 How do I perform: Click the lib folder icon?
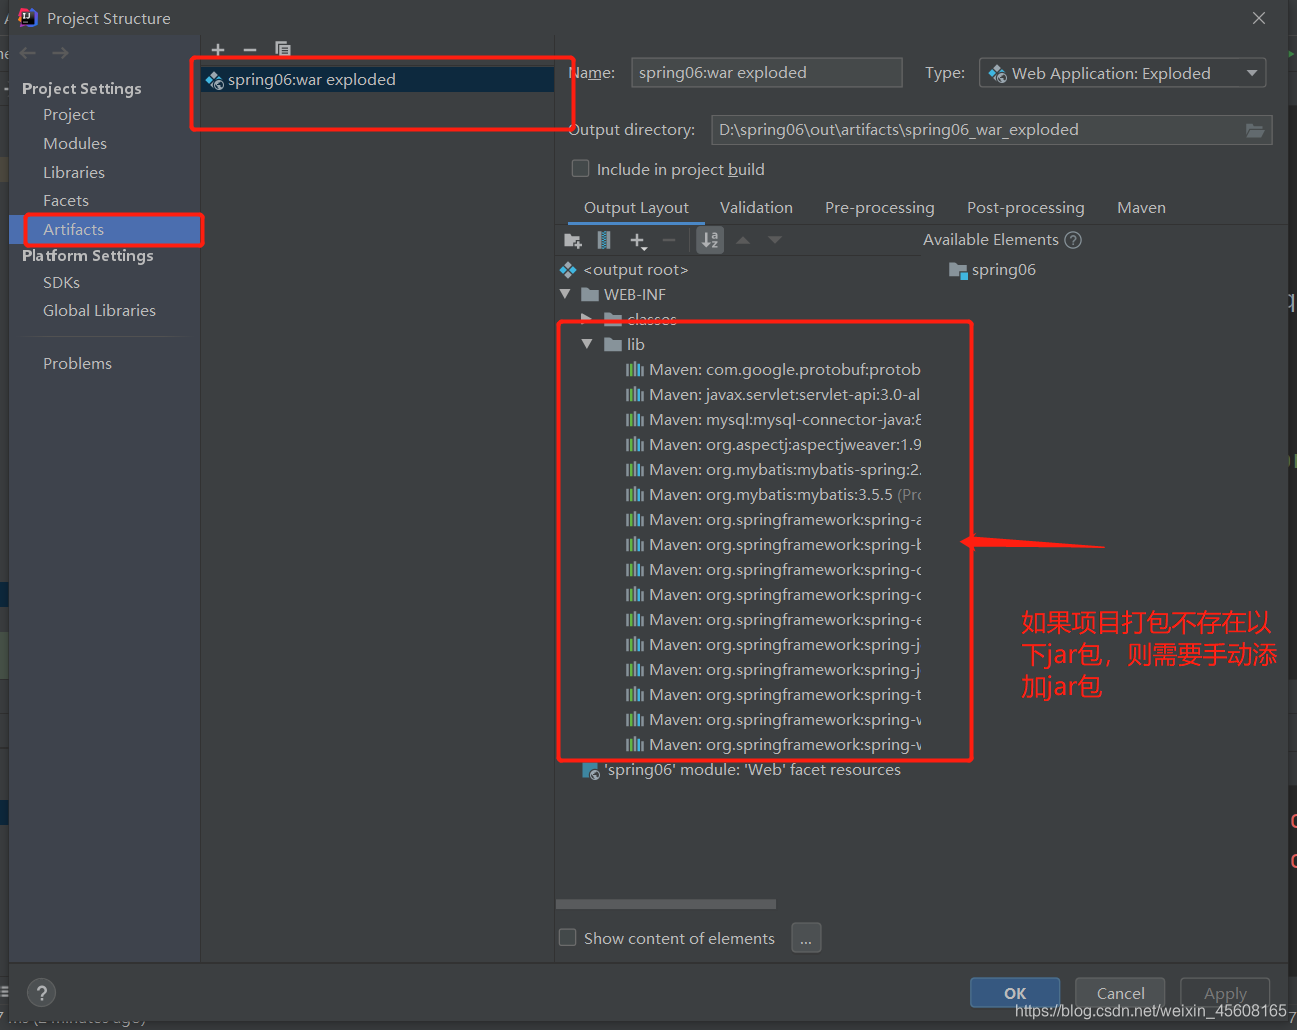pyautogui.click(x=613, y=345)
